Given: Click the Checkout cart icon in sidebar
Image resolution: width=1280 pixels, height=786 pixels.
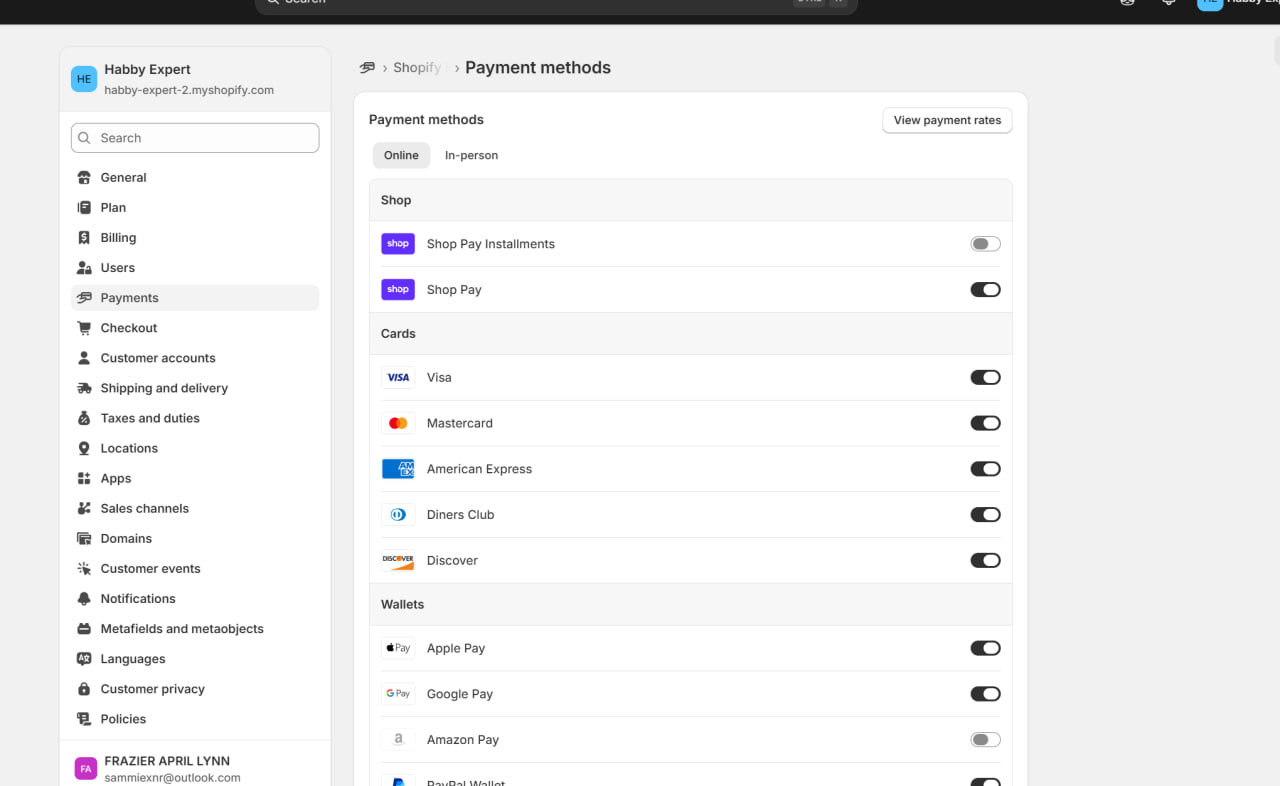Looking at the screenshot, I should [x=84, y=328].
